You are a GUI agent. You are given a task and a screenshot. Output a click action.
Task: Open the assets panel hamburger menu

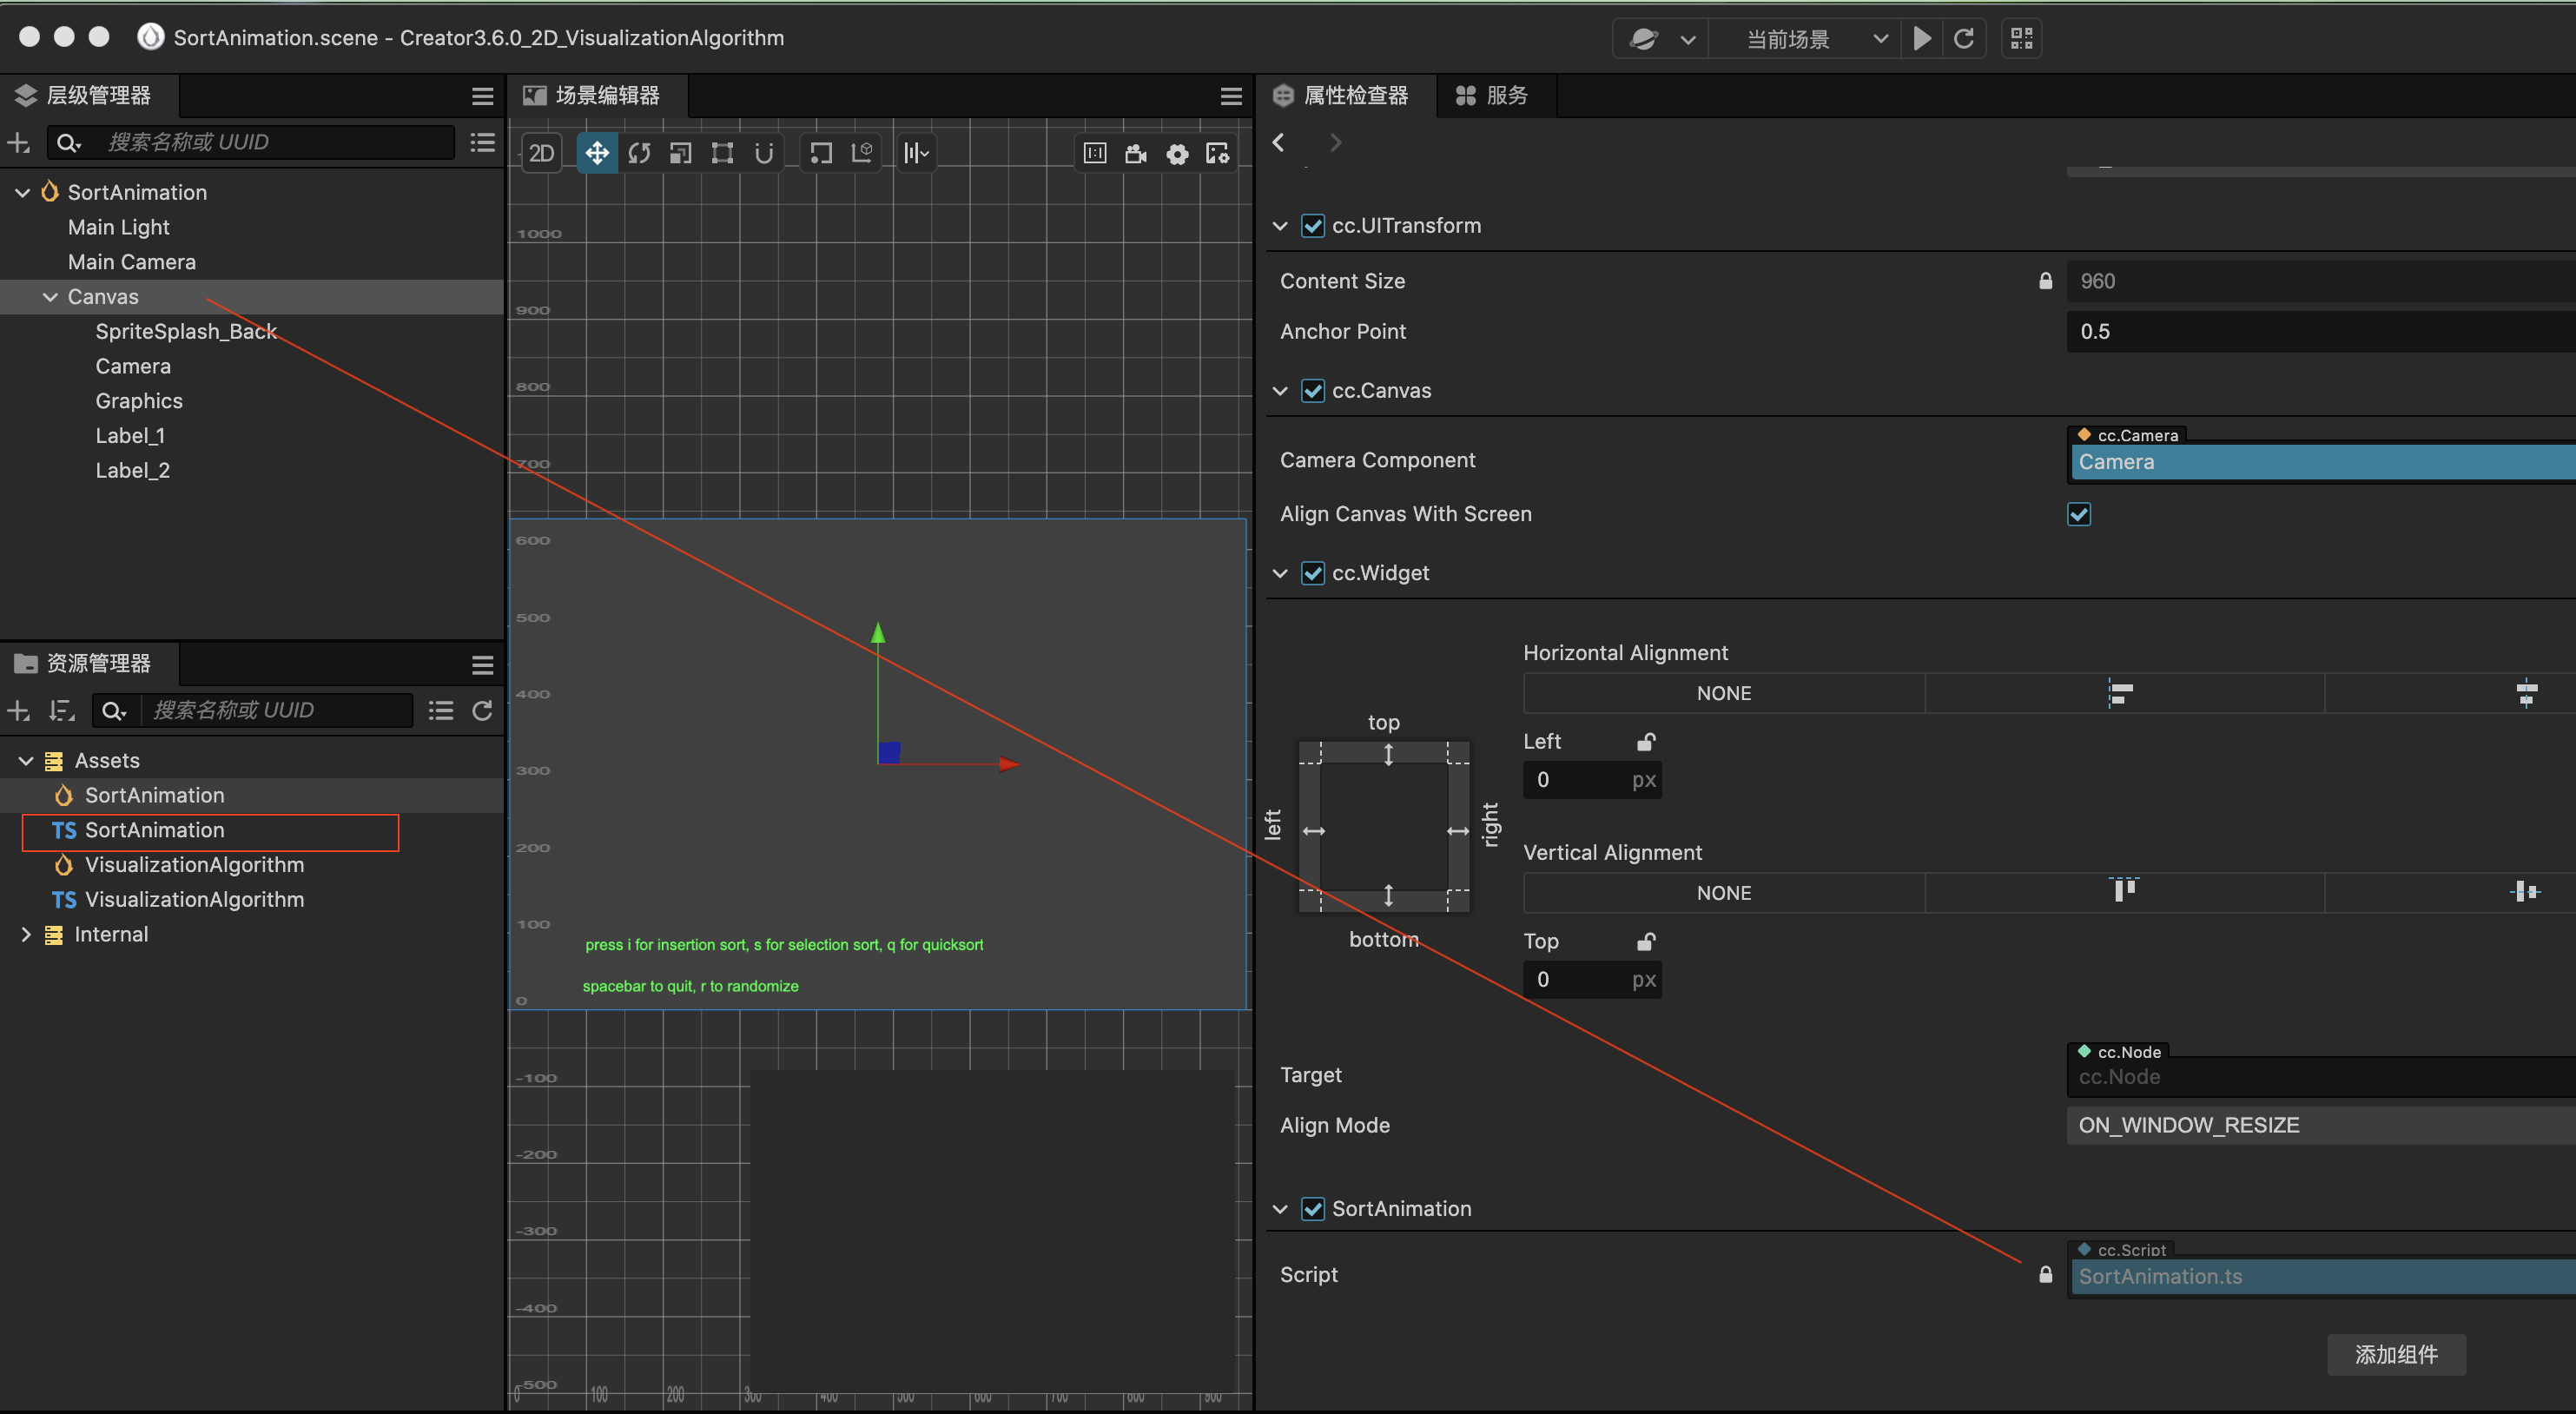[x=482, y=665]
